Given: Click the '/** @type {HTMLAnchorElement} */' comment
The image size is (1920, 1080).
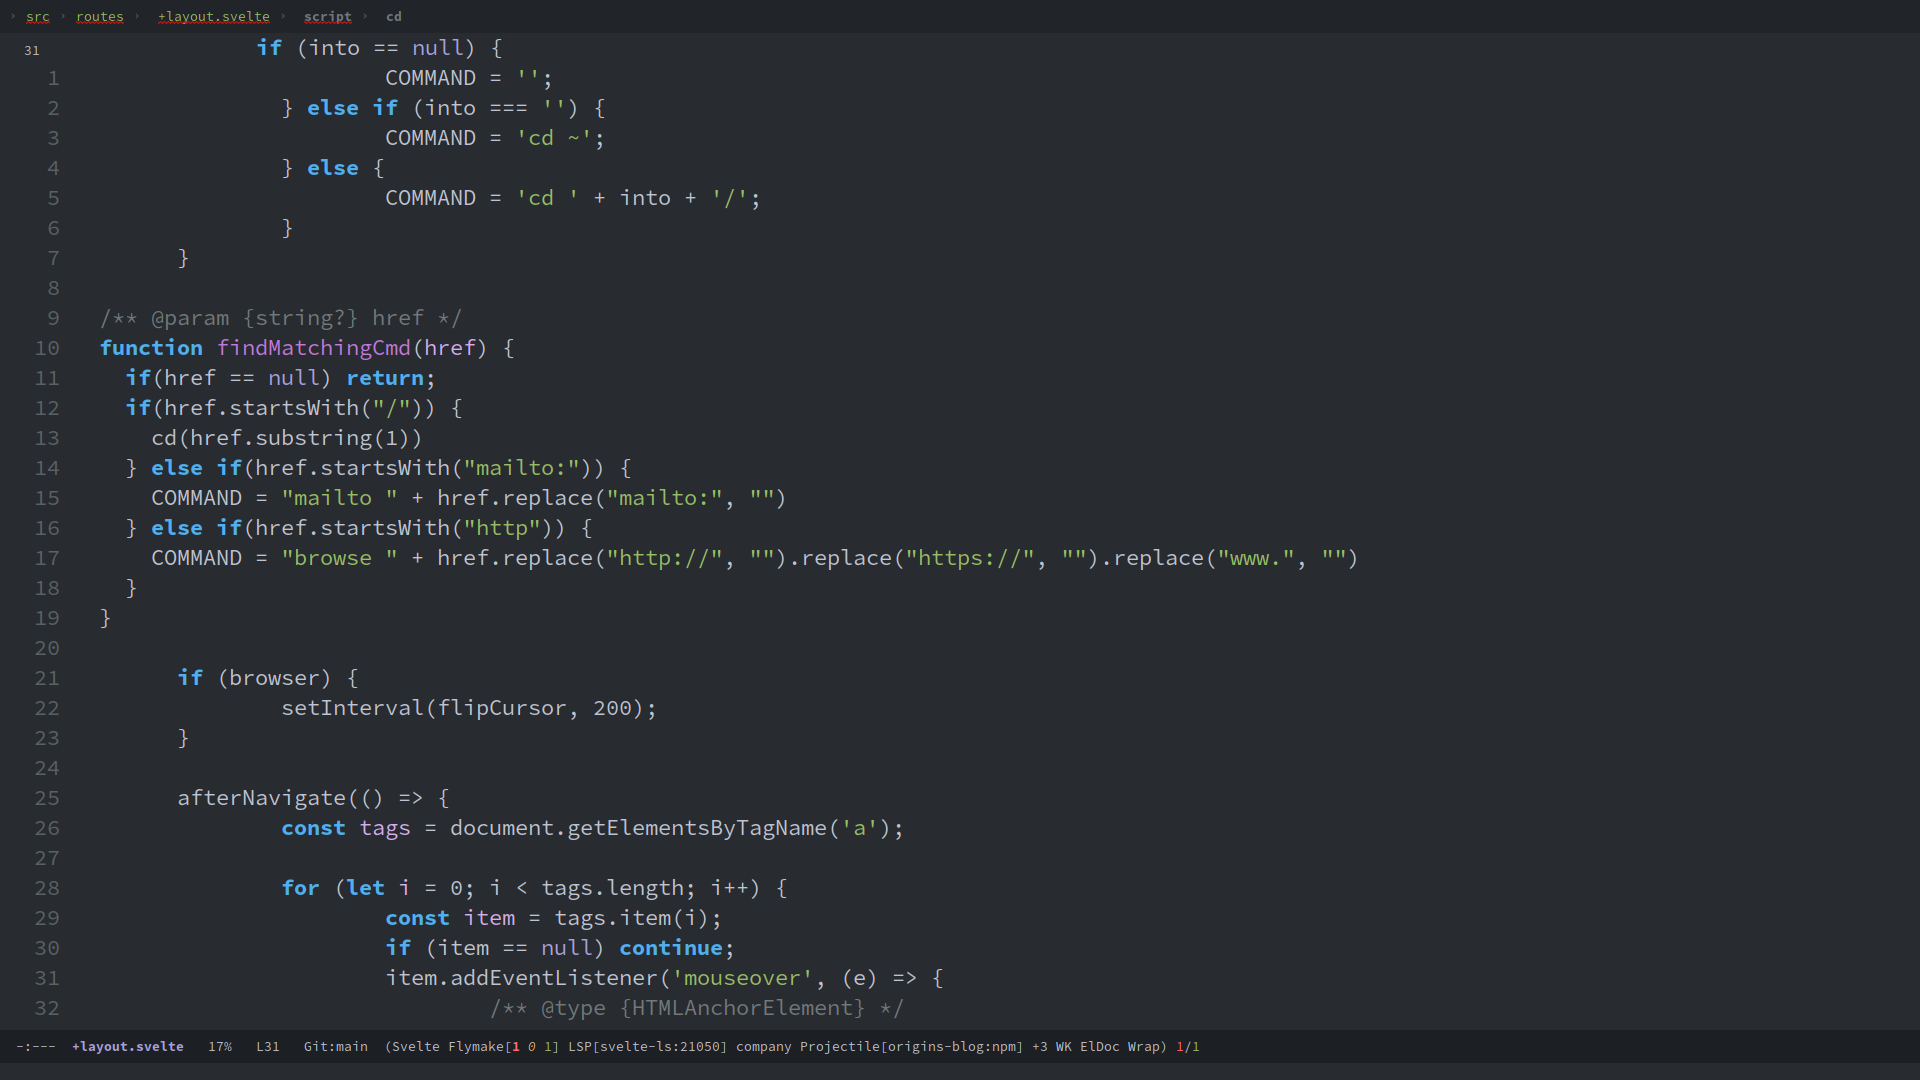Looking at the screenshot, I should click(x=697, y=1008).
